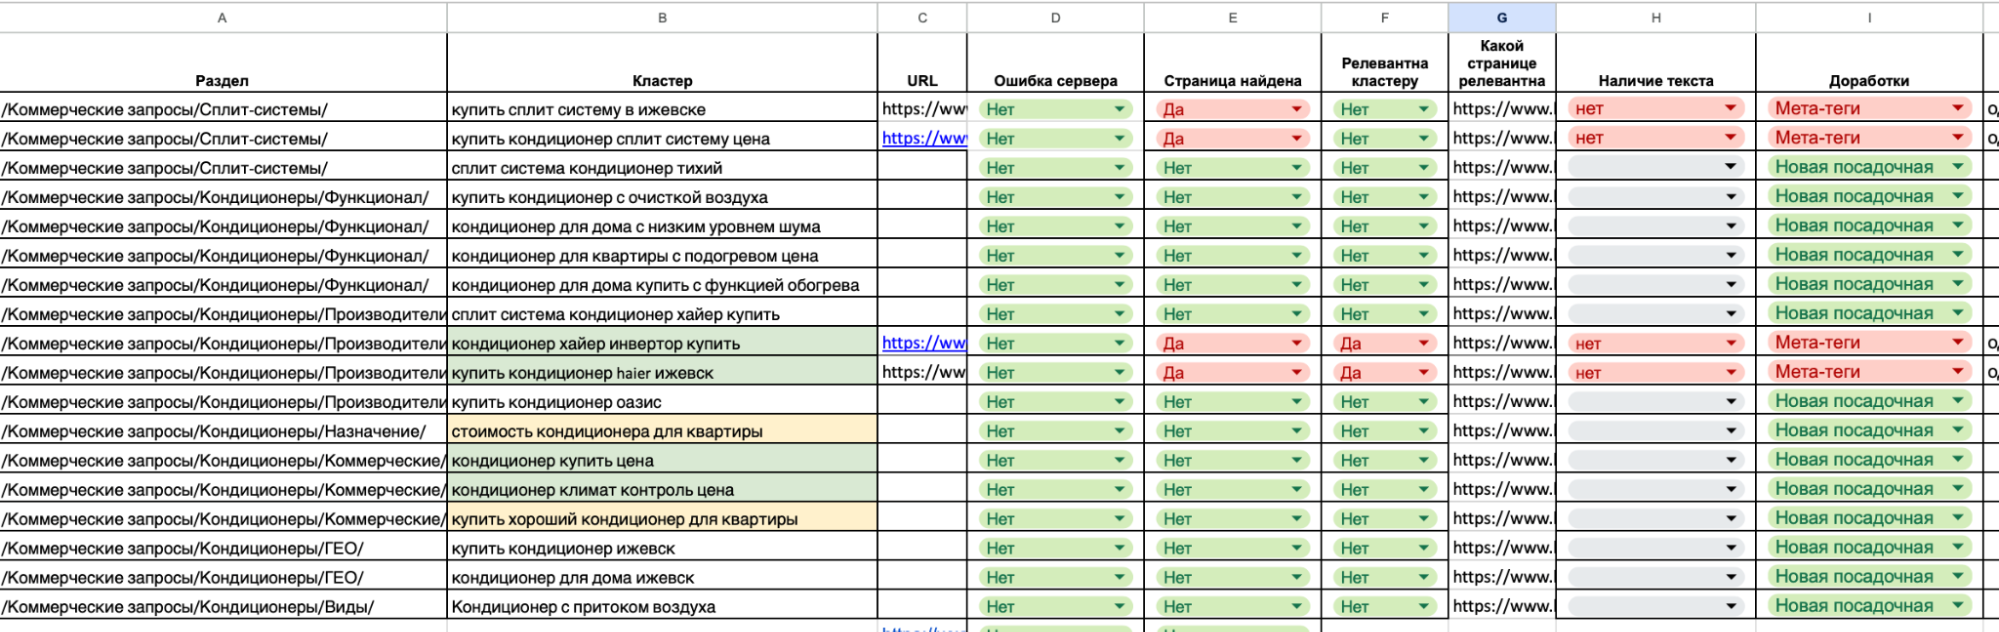Open empty Наличие текста dropdown for купить кондиционер с очисткой воздуха

coord(1655,196)
